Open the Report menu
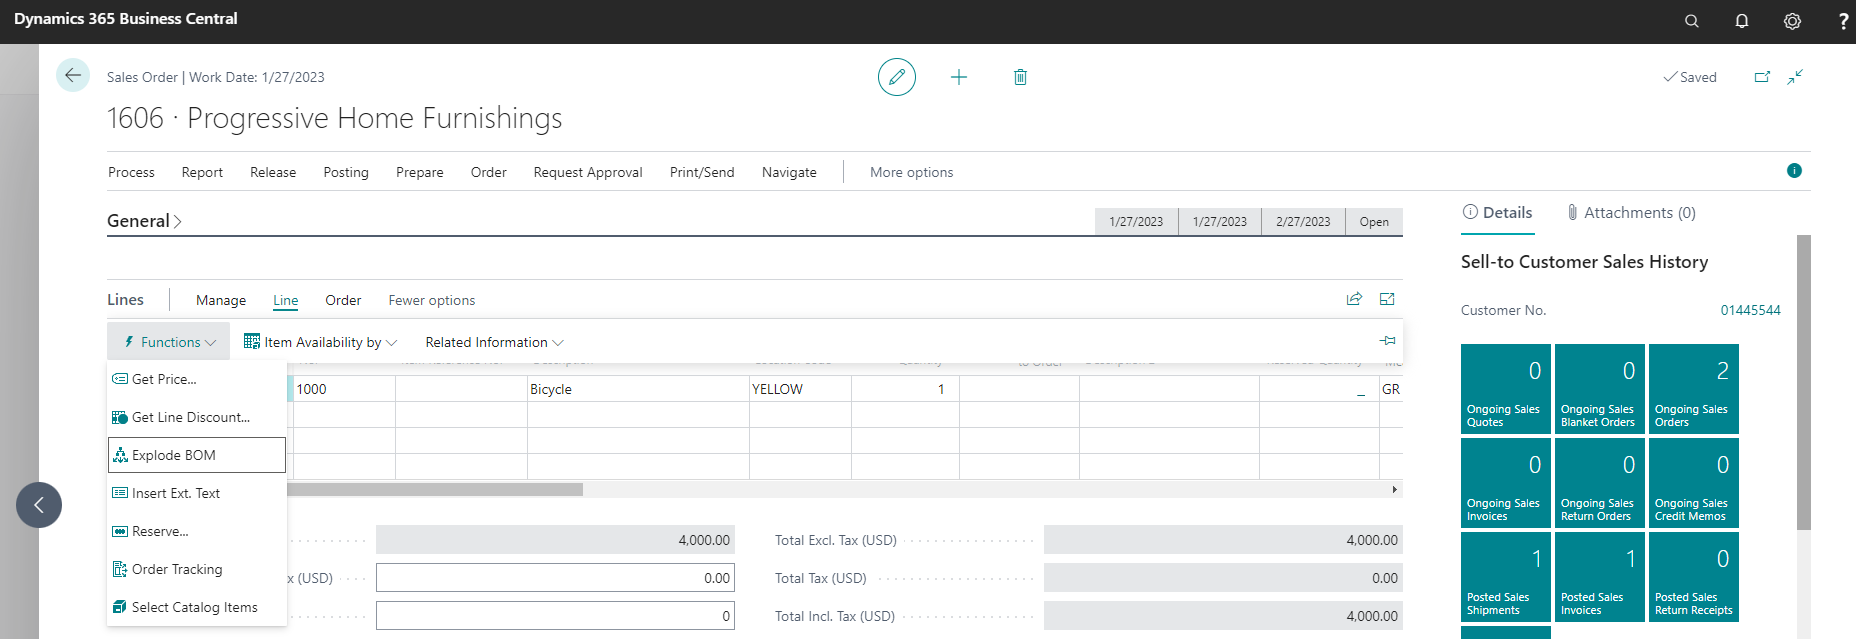Image resolution: width=1856 pixels, height=639 pixels. 202,172
